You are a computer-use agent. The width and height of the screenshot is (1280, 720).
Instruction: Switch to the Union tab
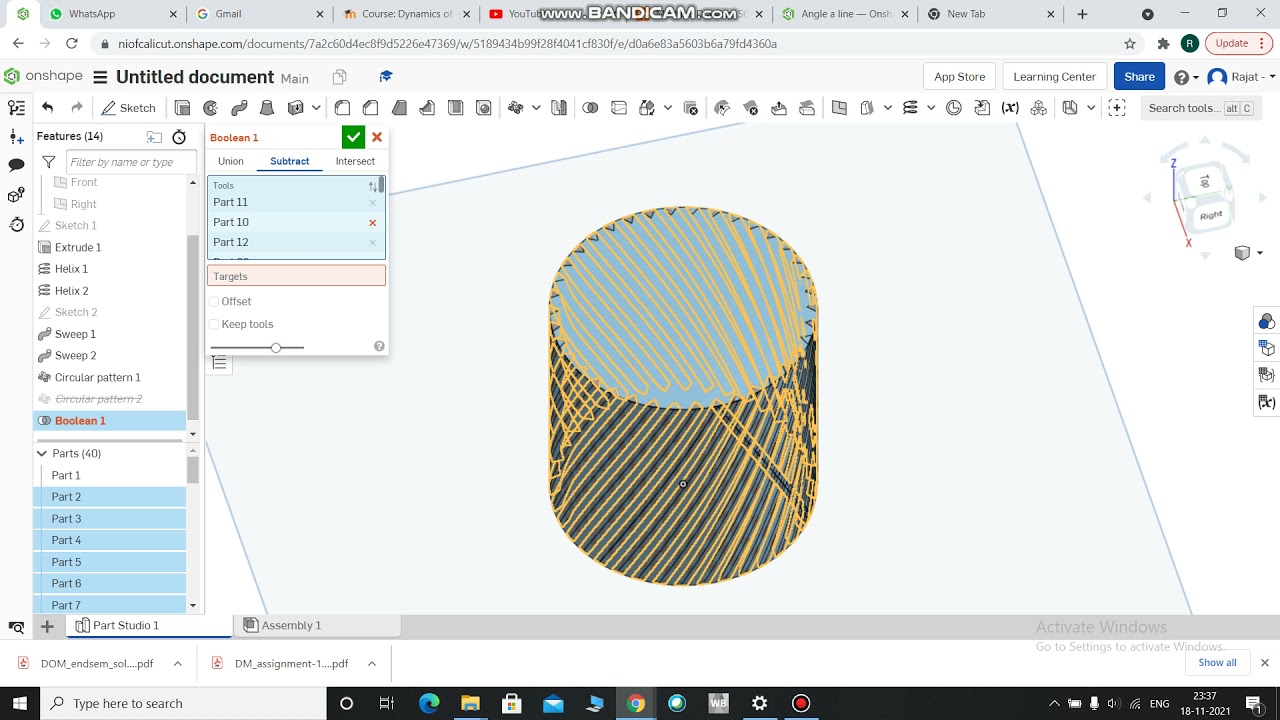[231, 161]
